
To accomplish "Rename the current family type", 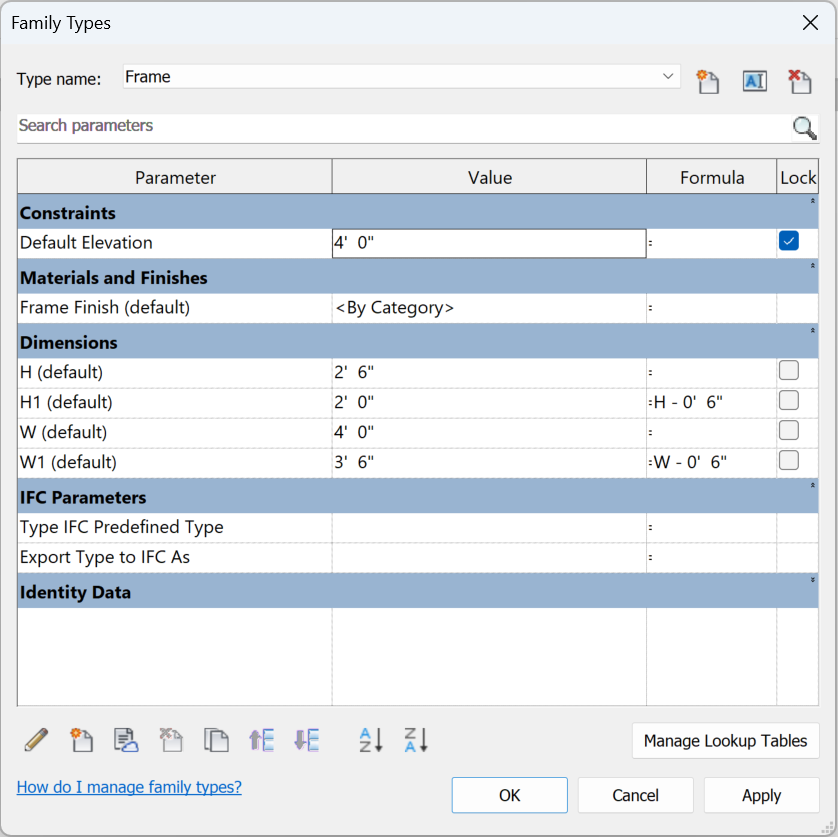I will (754, 81).
